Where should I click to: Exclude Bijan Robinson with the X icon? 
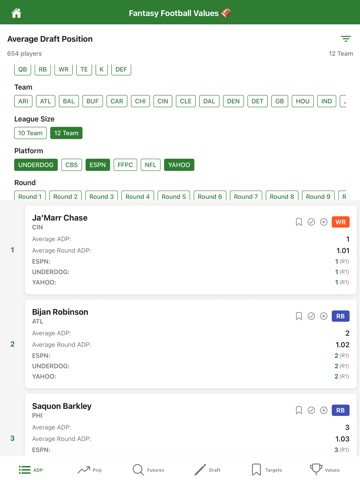323,316
